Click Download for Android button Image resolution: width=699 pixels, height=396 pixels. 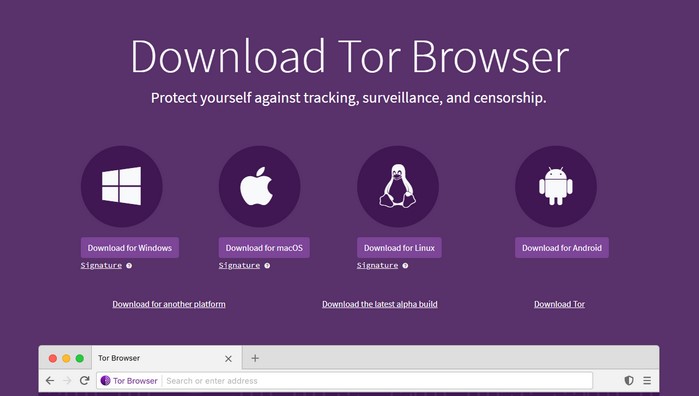click(x=562, y=248)
